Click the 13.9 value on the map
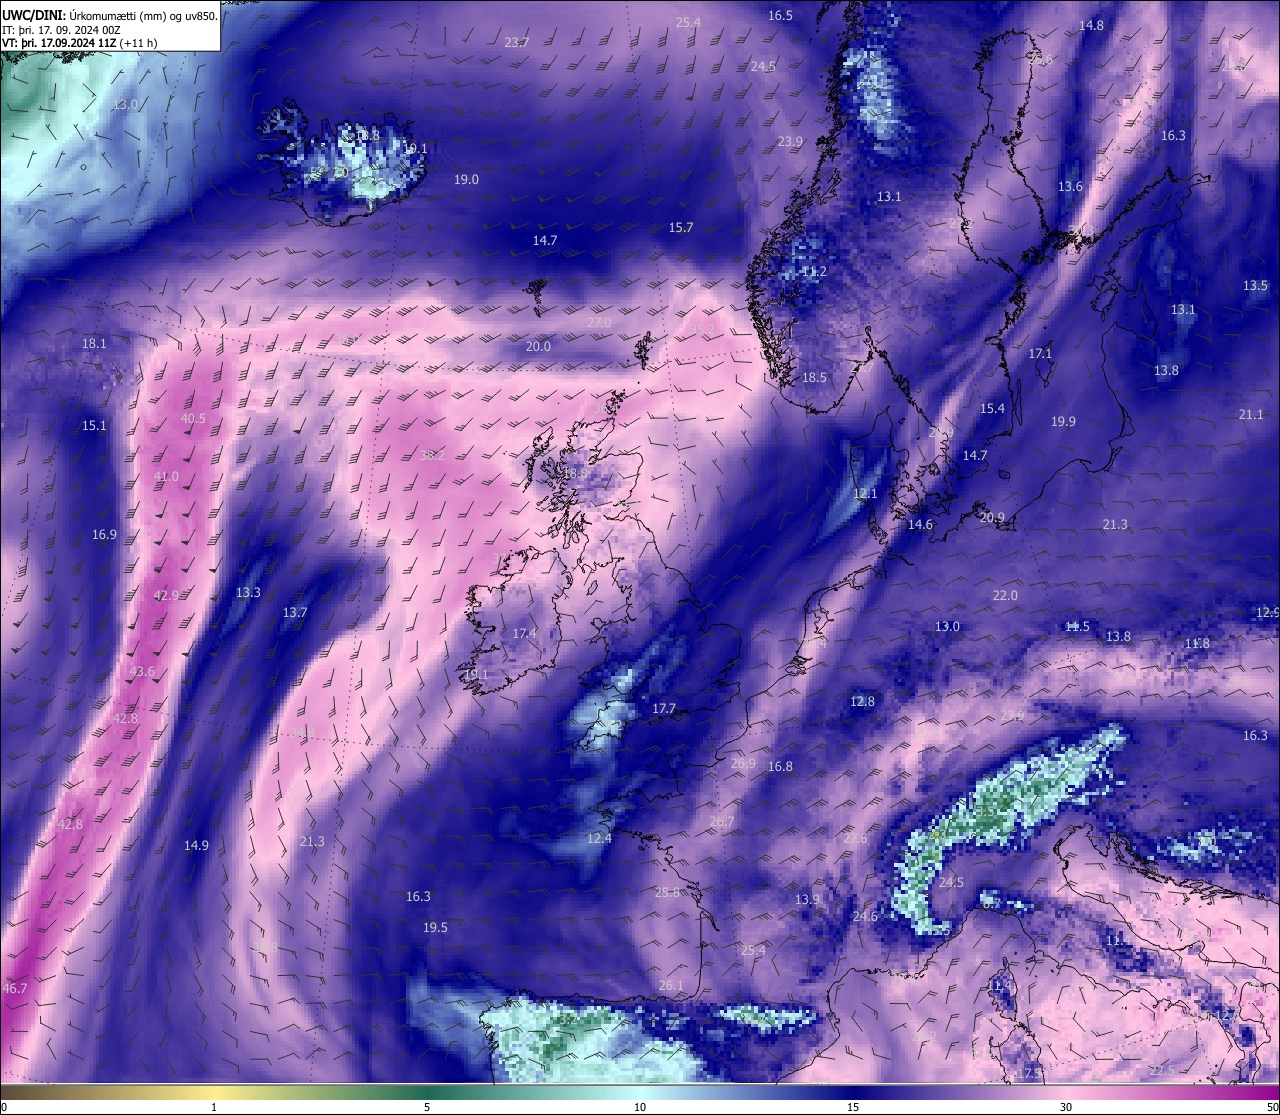Screen dimensions: 1280x1115 point(807,899)
